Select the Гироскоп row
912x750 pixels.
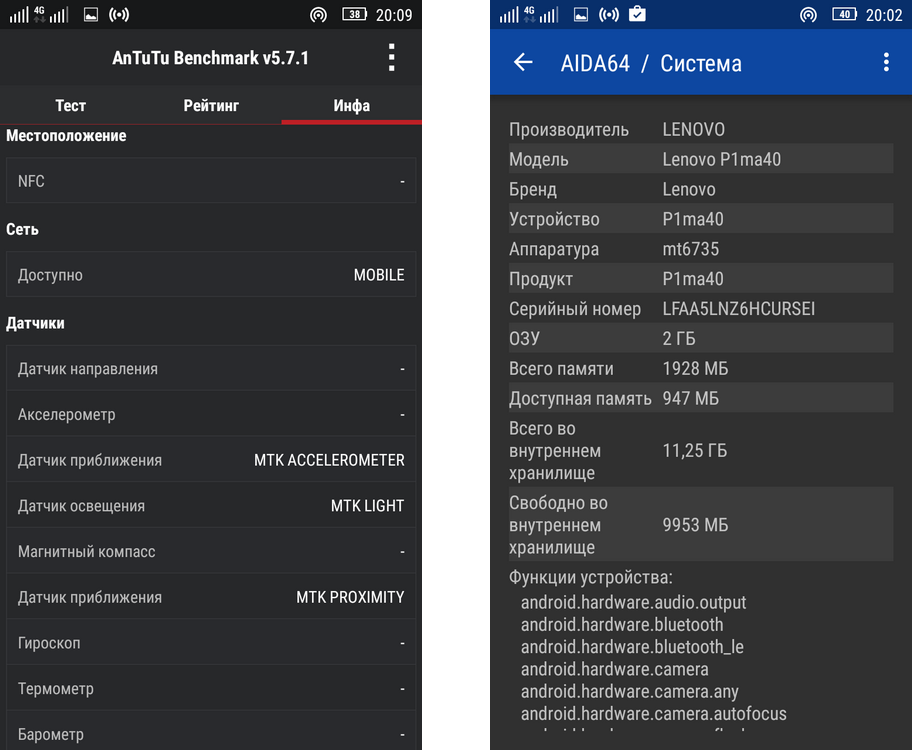point(211,642)
